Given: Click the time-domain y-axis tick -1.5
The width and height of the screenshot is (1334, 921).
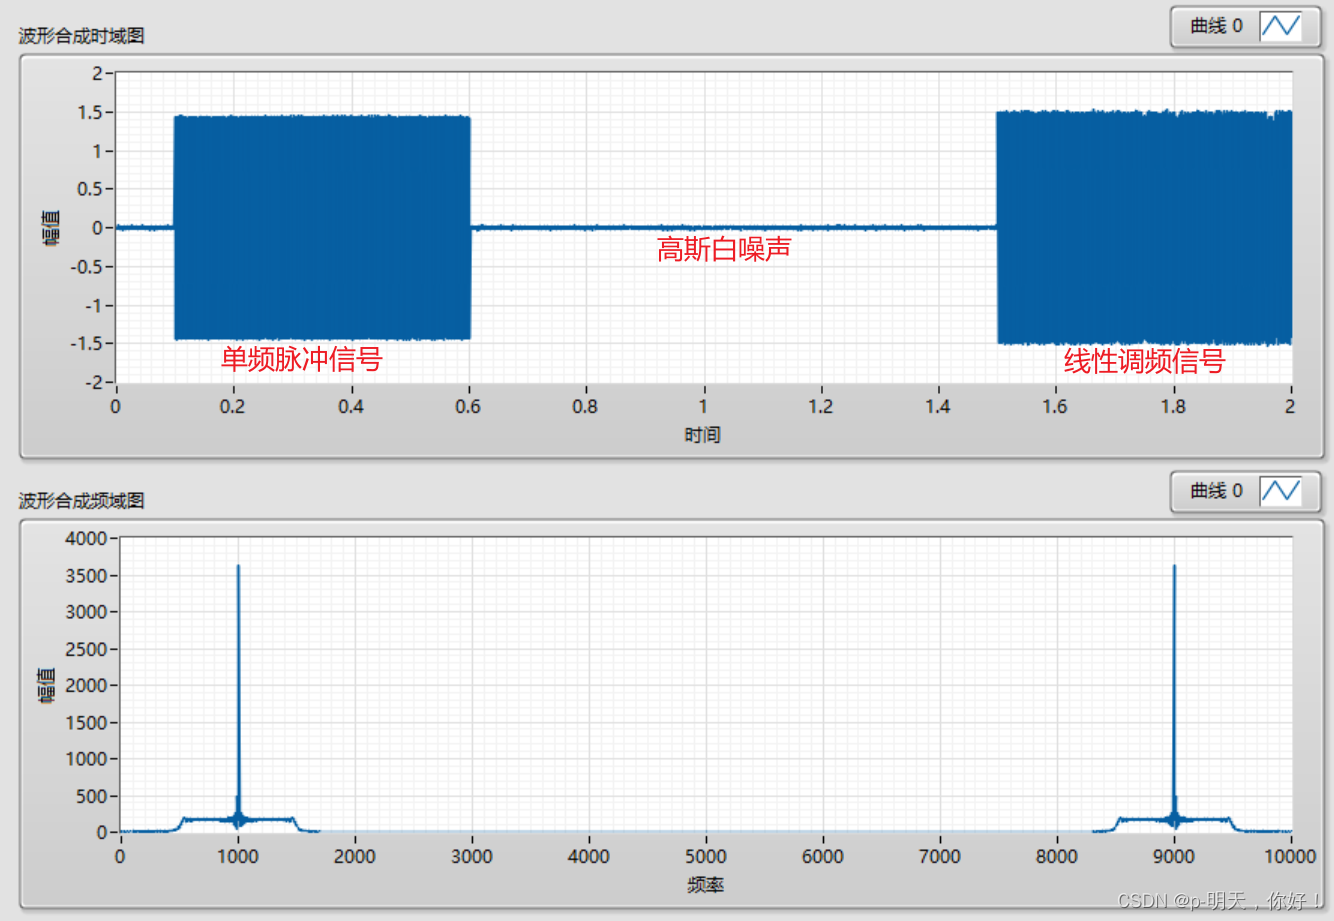Looking at the screenshot, I should pos(86,343).
